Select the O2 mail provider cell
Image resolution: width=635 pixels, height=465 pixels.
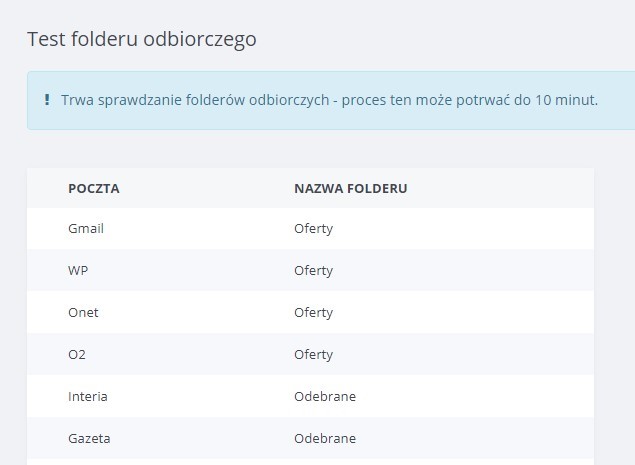click(77, 354)
